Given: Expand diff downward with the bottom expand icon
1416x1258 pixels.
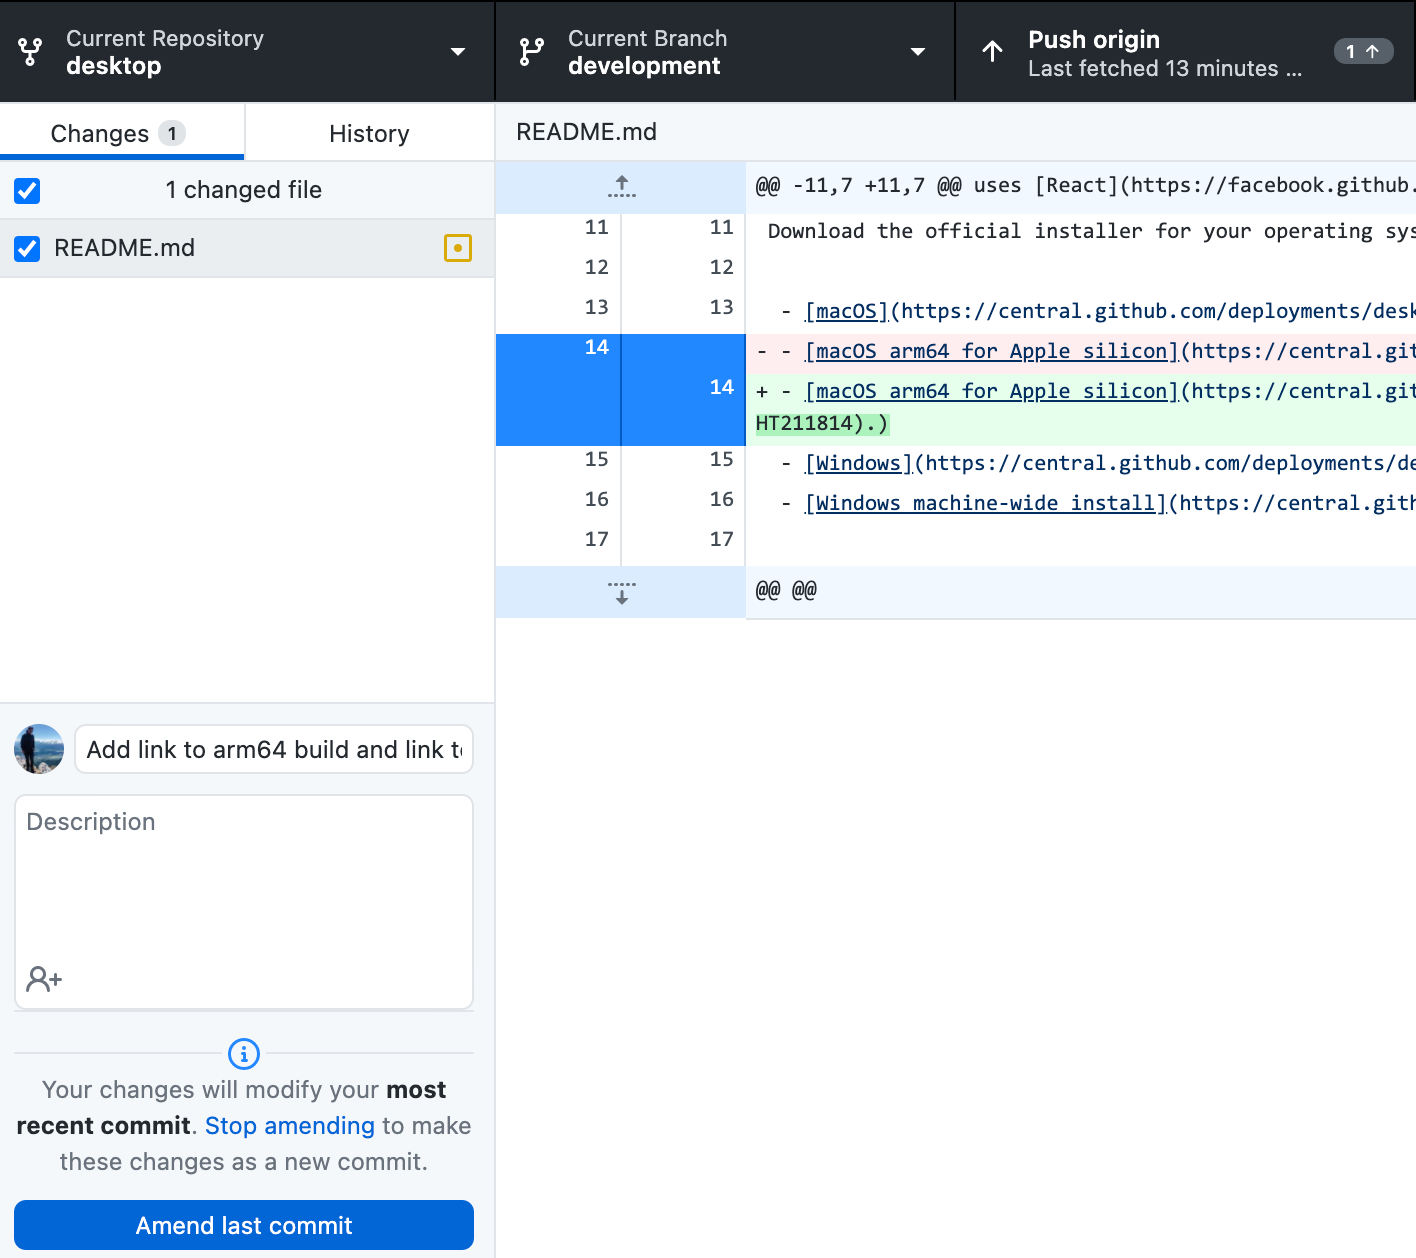Looking at the screenshot, I should (621, 592).
